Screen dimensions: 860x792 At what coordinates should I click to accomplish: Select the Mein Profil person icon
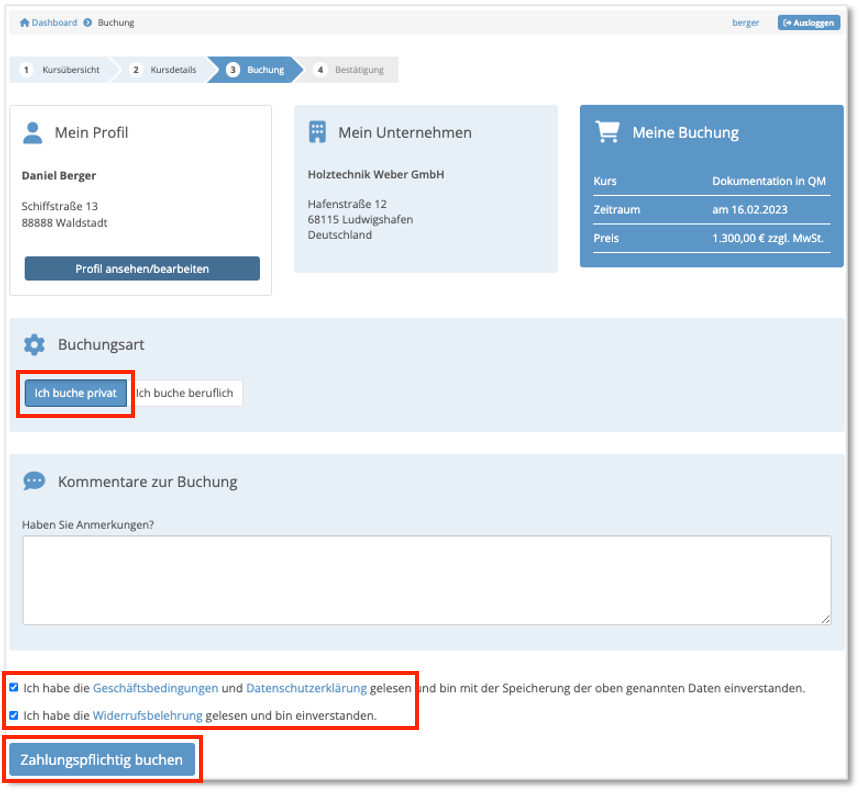click(x=34, y=131)
